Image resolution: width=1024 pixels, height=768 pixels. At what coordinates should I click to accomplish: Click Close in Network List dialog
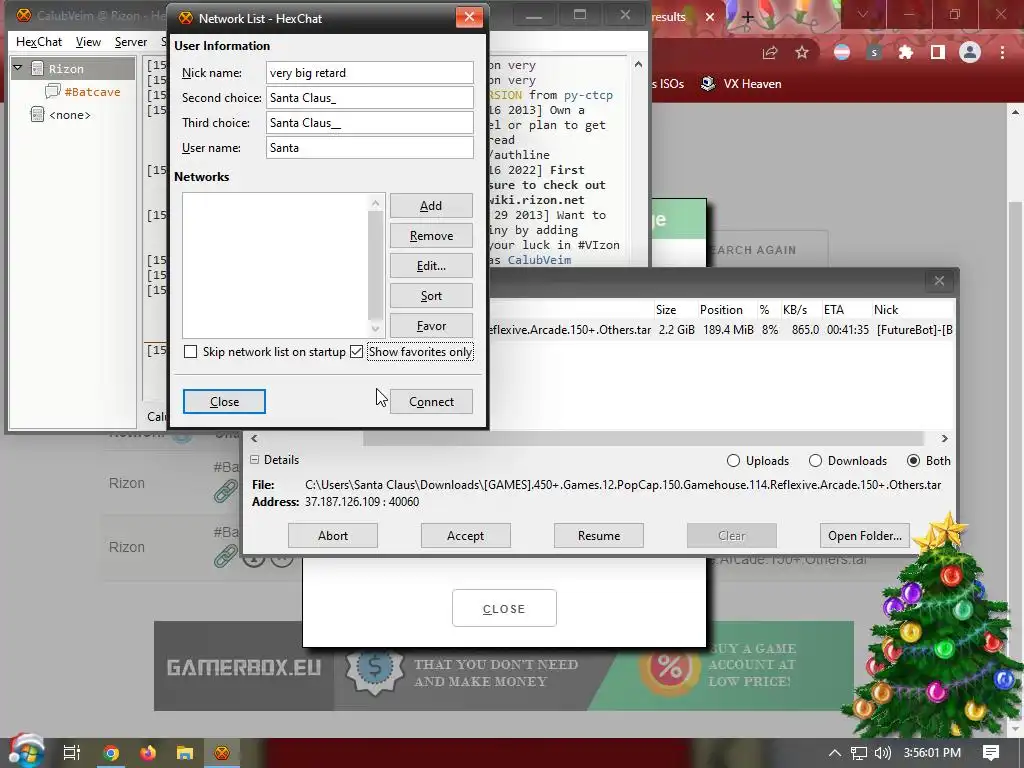pos(224,402)
